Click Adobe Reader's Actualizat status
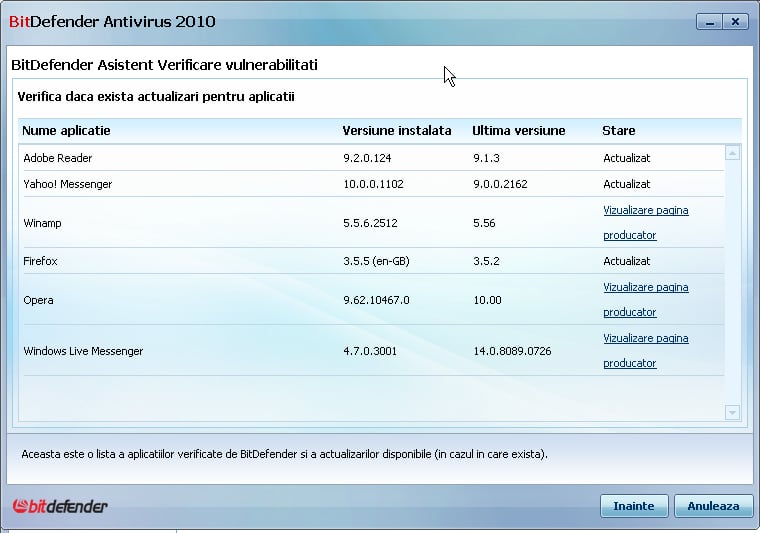This screenshot has width=760, height=533. (x=627, y=158)
